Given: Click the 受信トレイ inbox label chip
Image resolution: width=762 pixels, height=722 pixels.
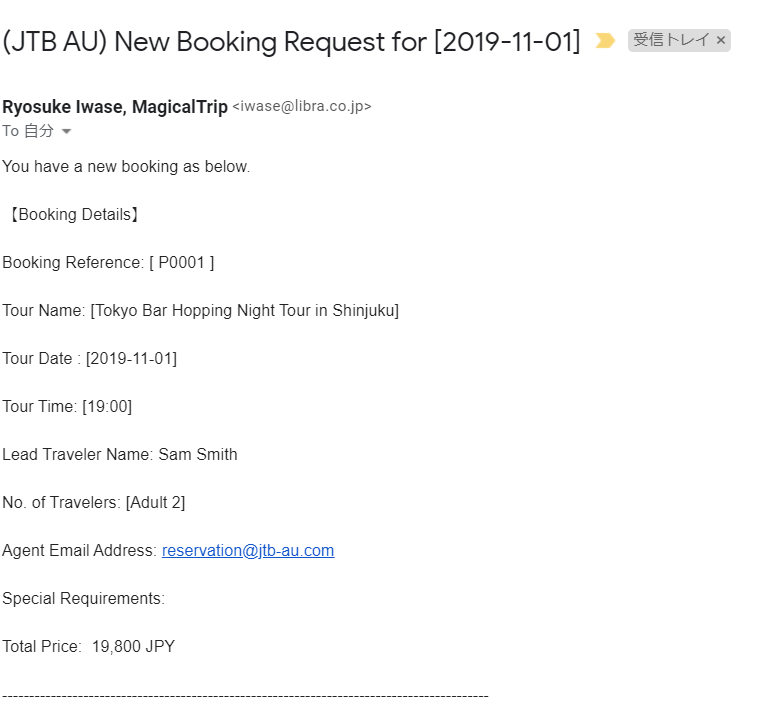Looking at the screenshot, I should click(x=671, y=41).
